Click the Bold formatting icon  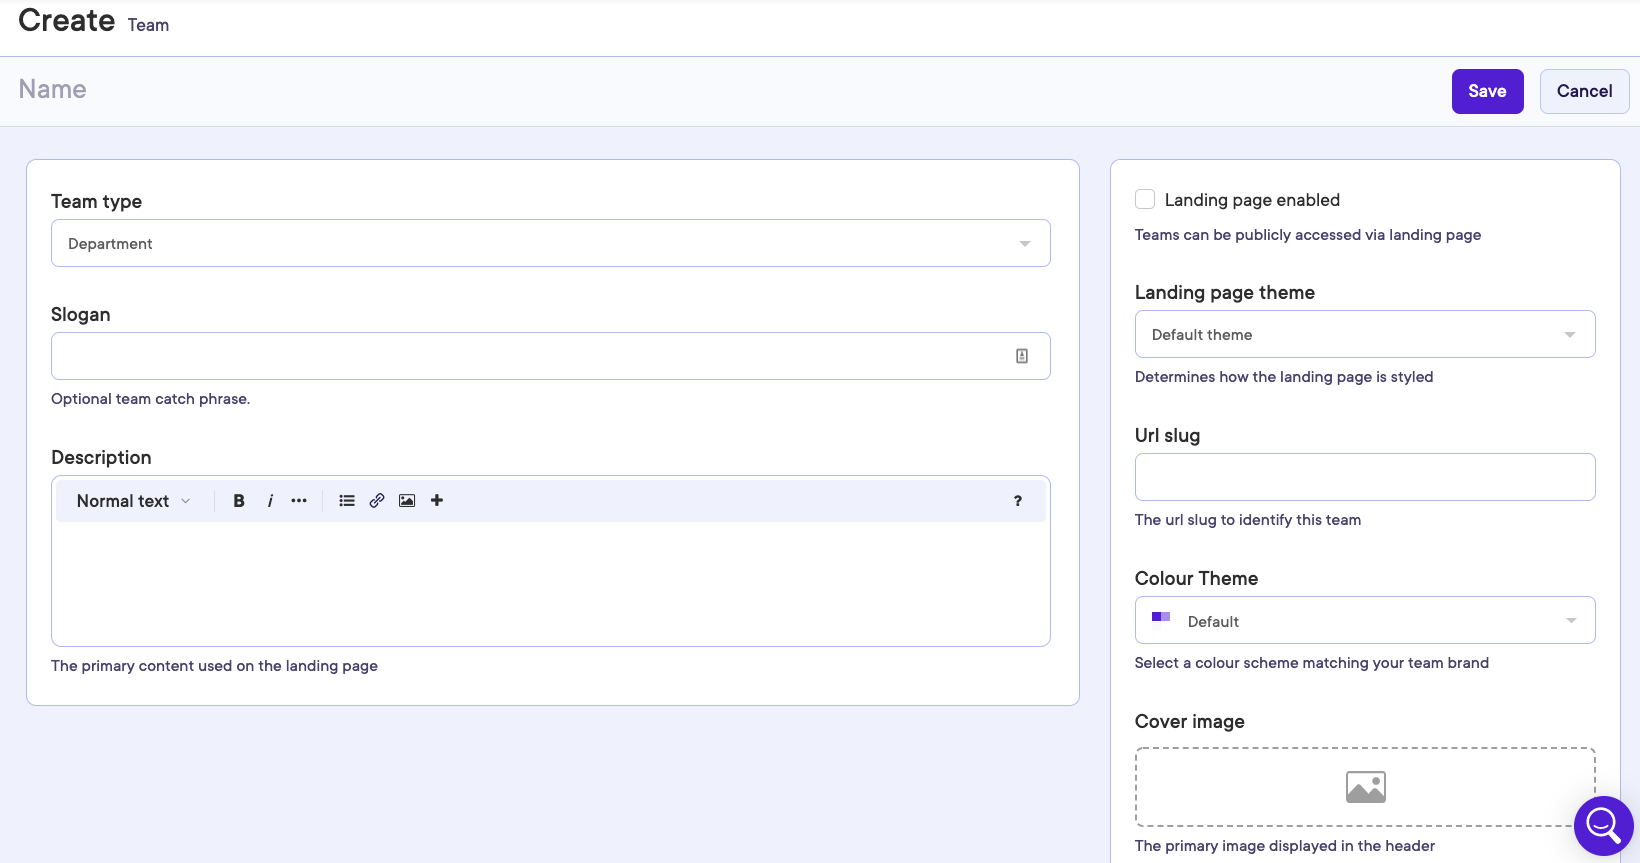click(x=239, y=501)
